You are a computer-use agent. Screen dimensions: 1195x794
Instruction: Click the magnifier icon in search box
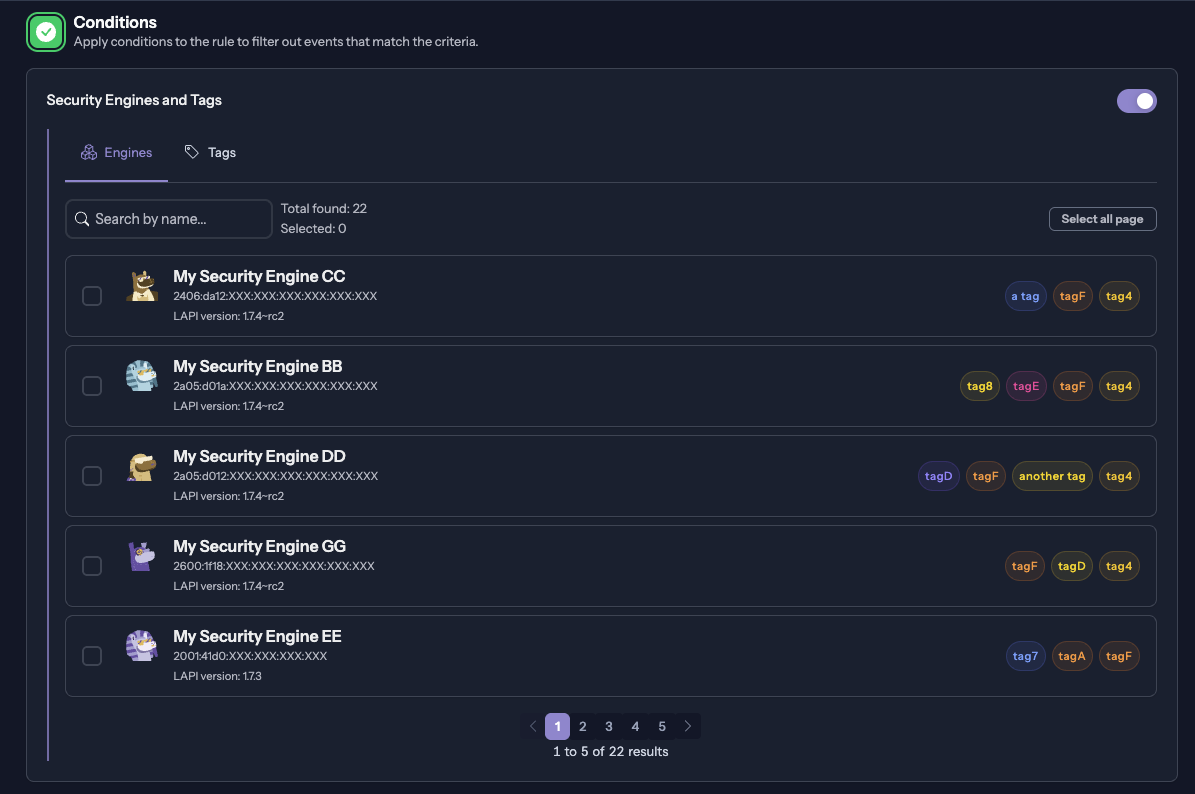[82, 219]
